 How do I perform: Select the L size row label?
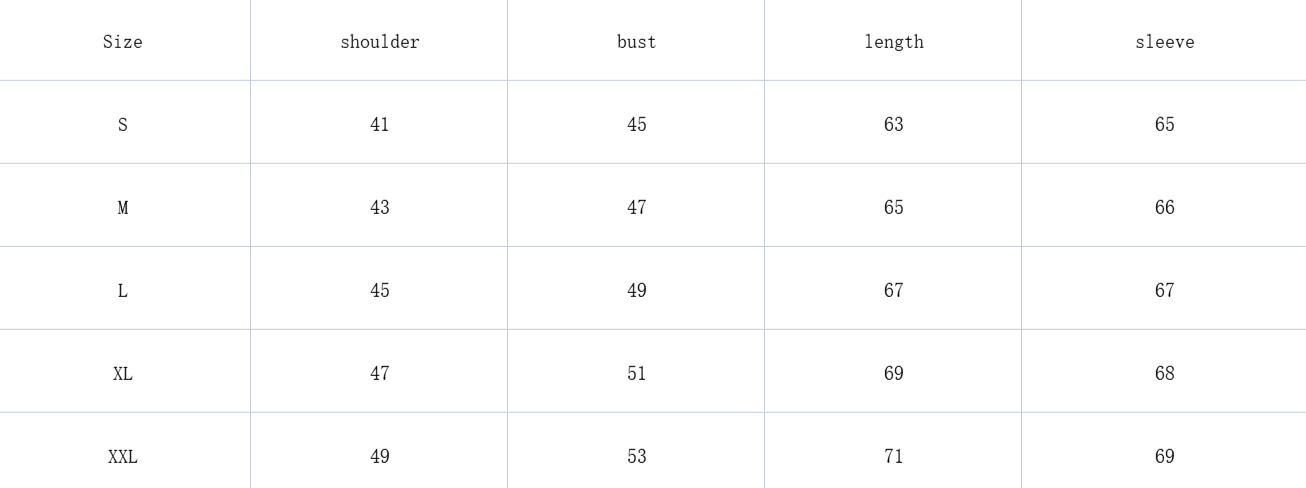(123, 291)
